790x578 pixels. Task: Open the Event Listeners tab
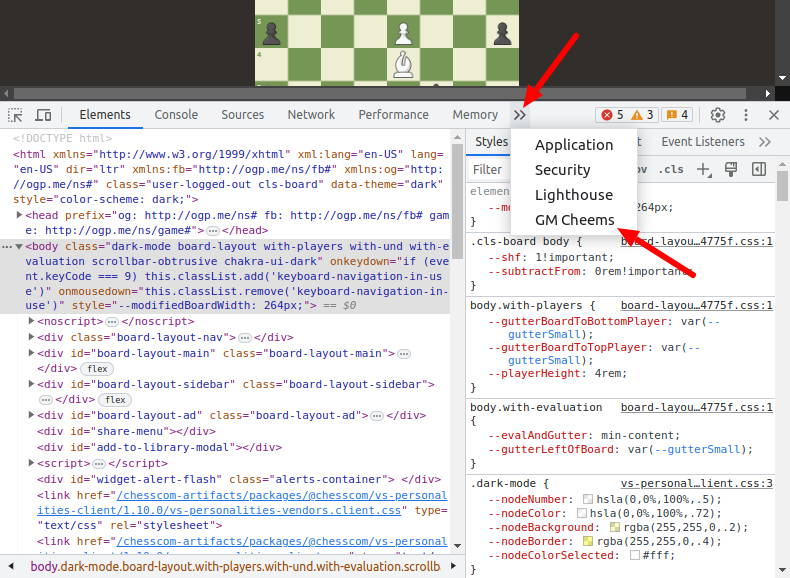[703, 142]
